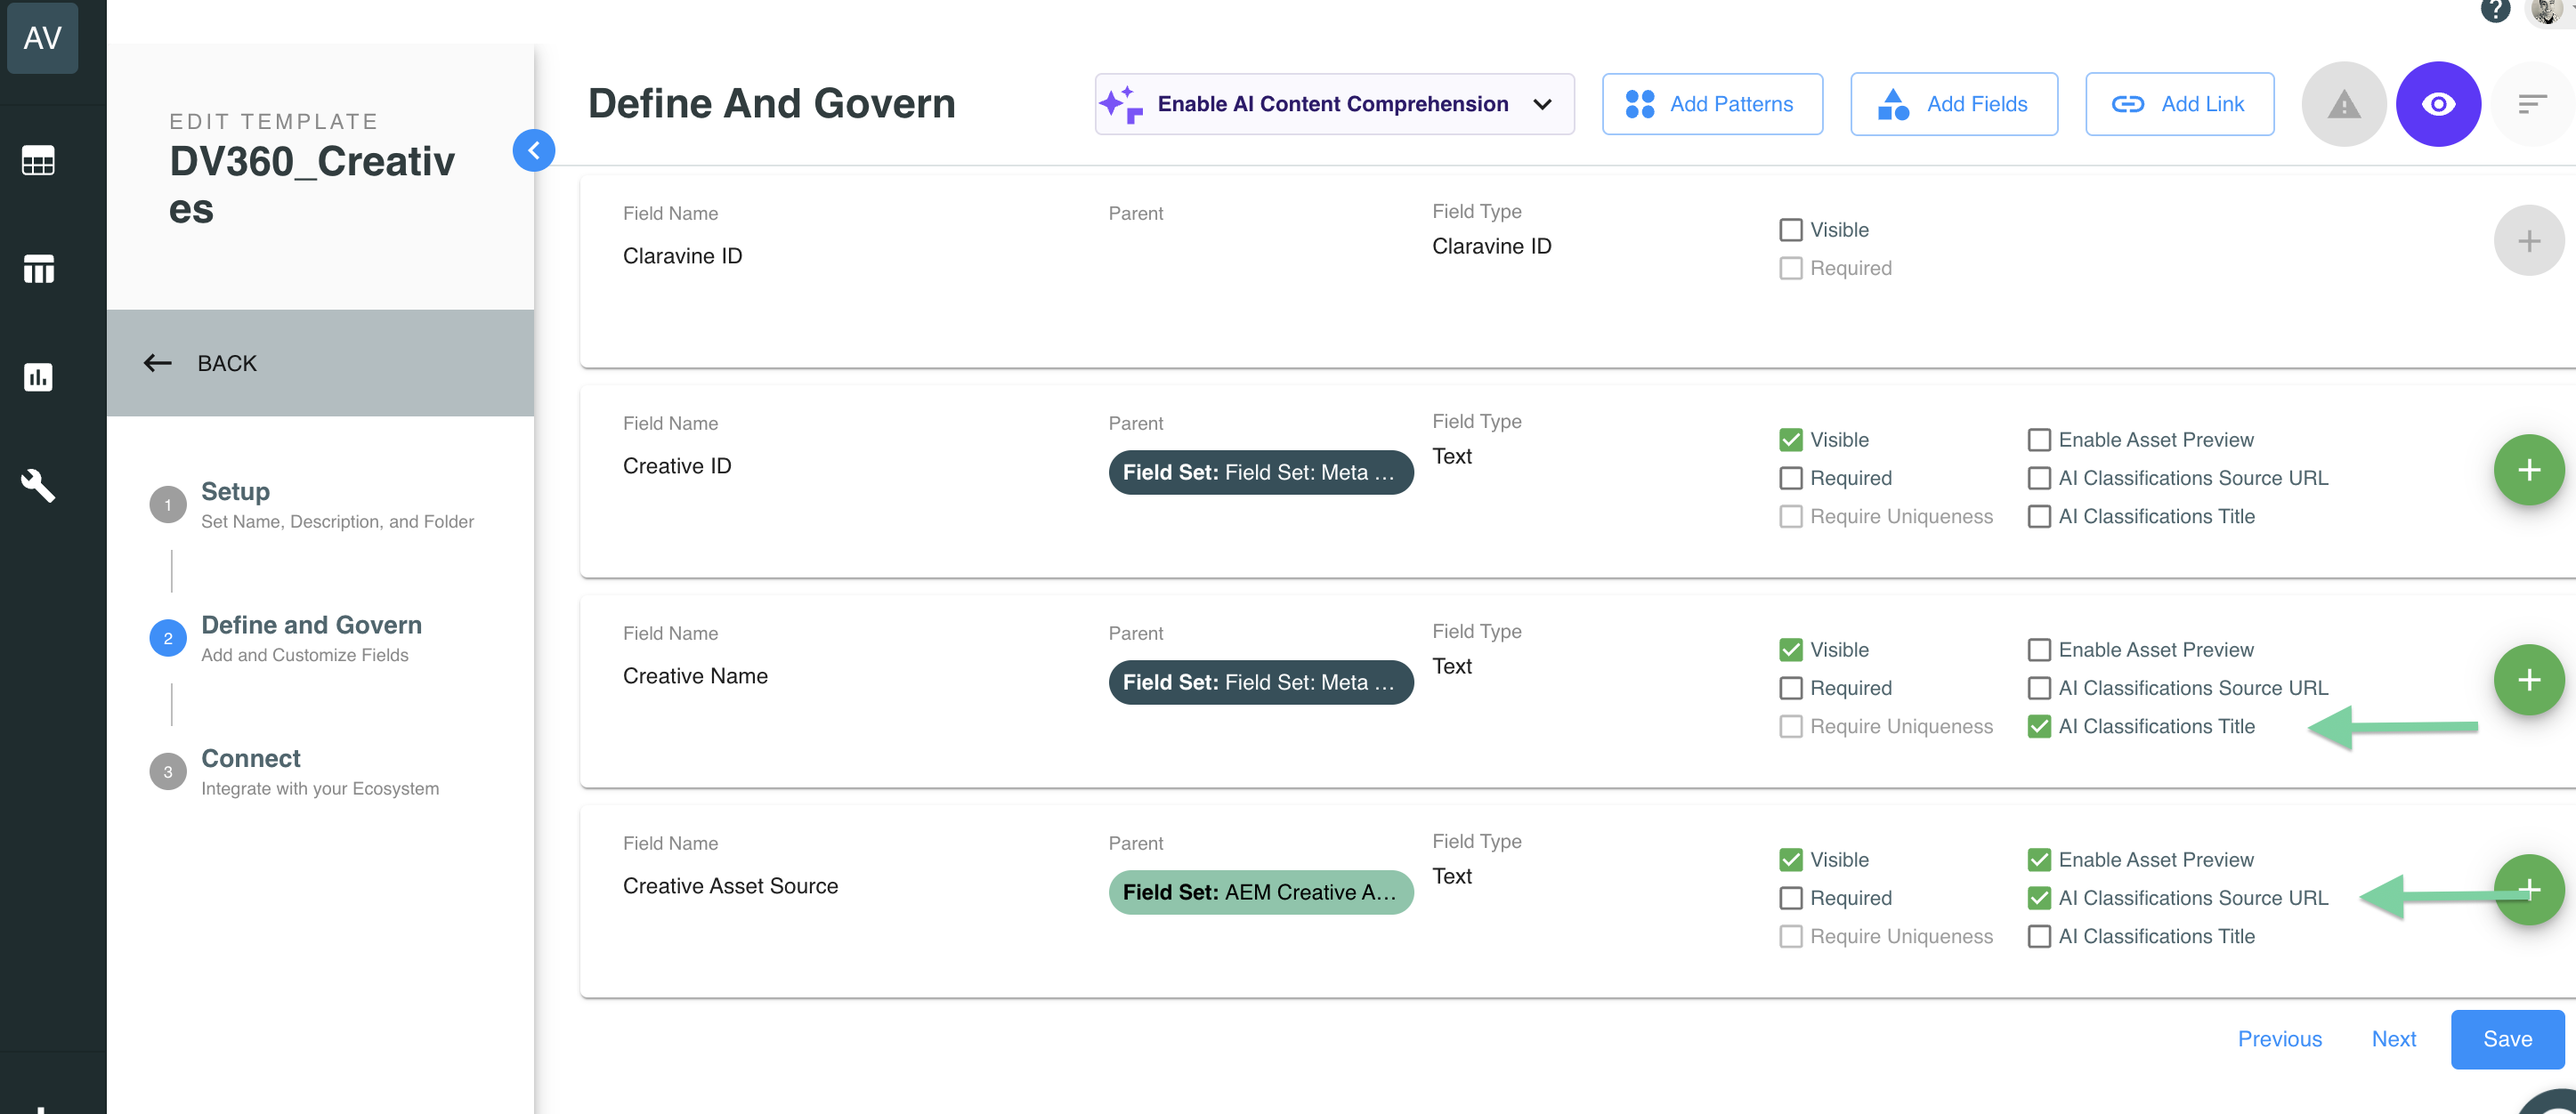Click green plus for Creative Asset Source
Viewport: 2576px width, 1114px height.
(x=2529, y=890)
